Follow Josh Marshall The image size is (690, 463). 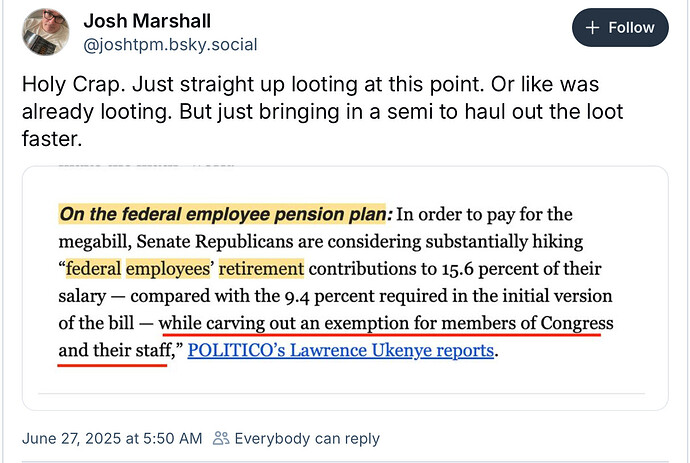pos(620,27)
